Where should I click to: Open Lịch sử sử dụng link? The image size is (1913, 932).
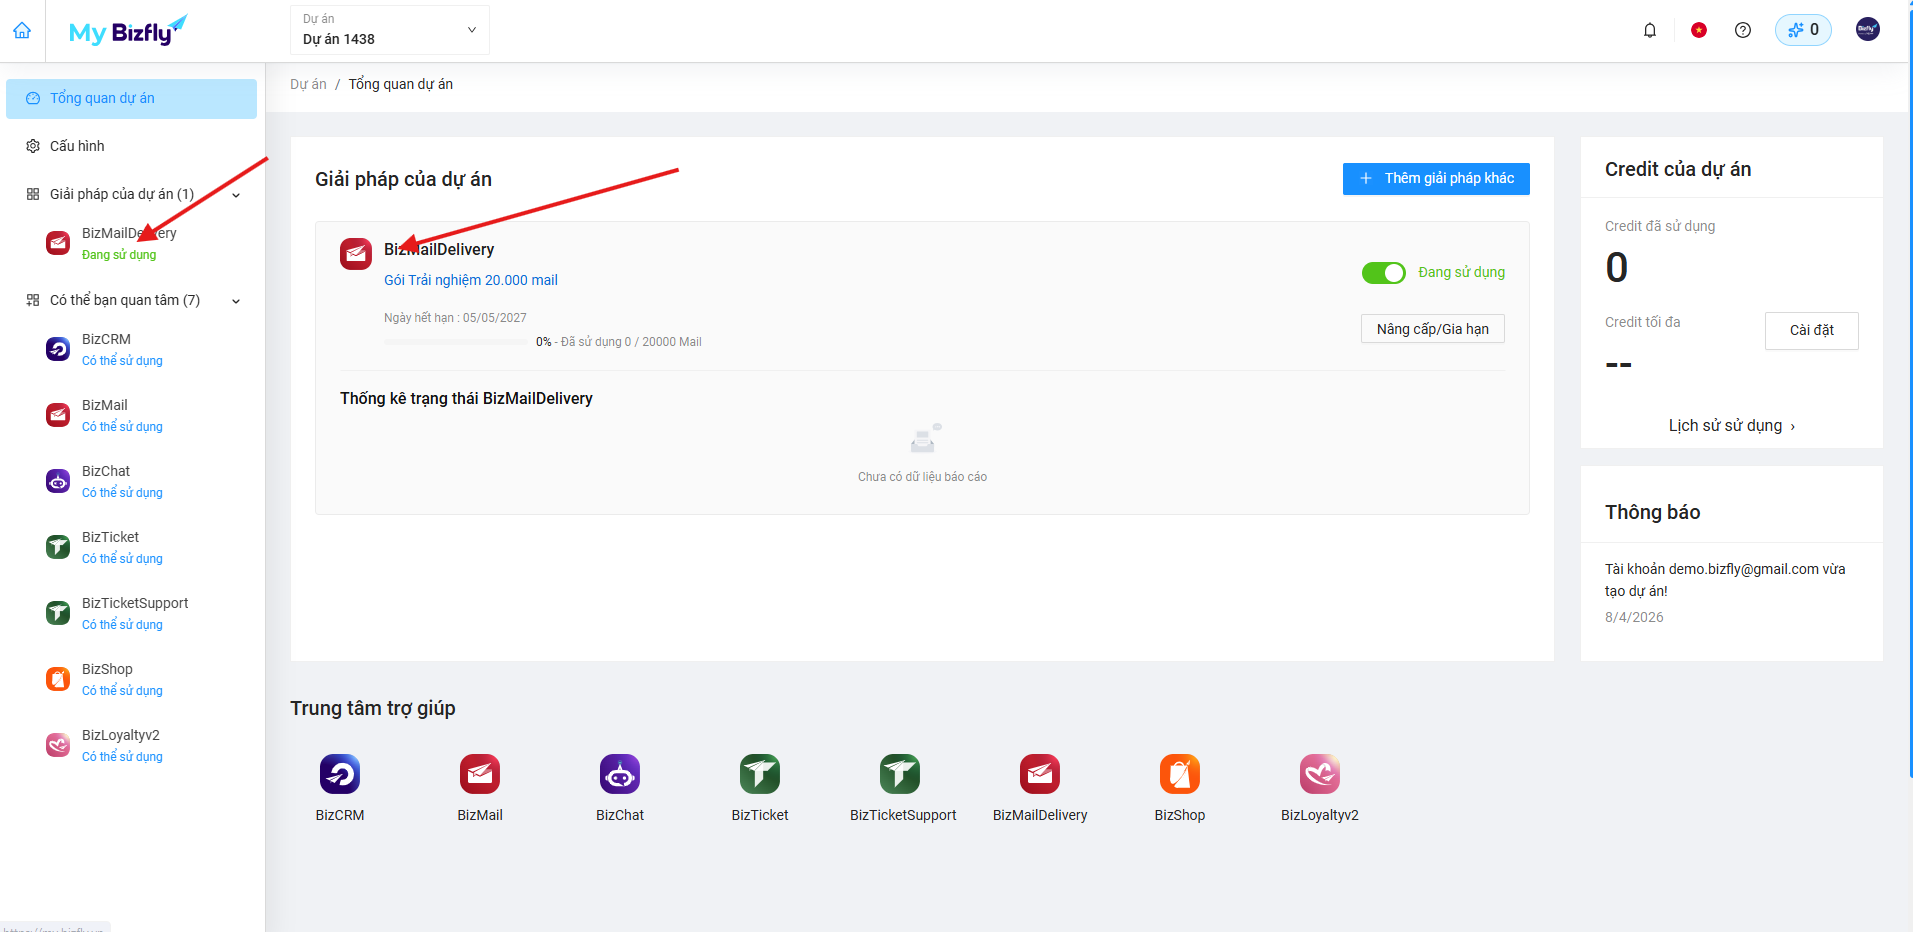pyautogui.click(x=1732, y=426)
